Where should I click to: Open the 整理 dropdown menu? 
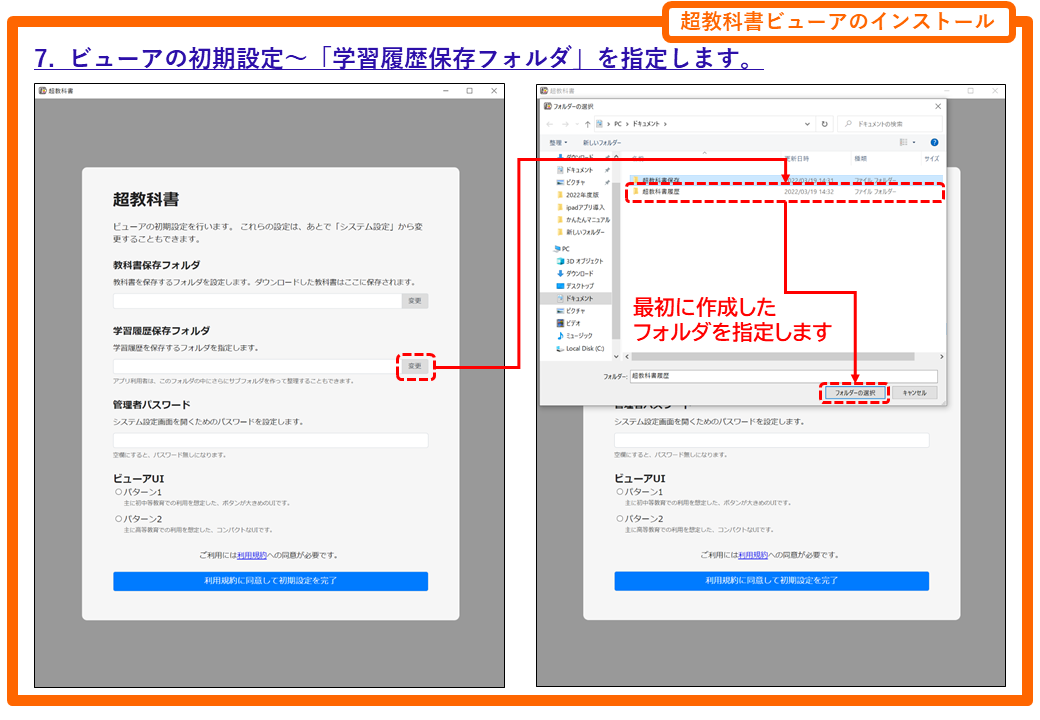tap(558, 143)
